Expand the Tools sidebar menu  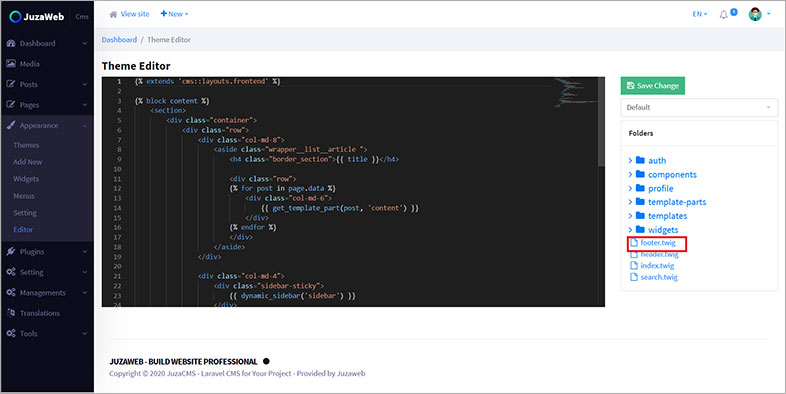(x=47, y=333)
